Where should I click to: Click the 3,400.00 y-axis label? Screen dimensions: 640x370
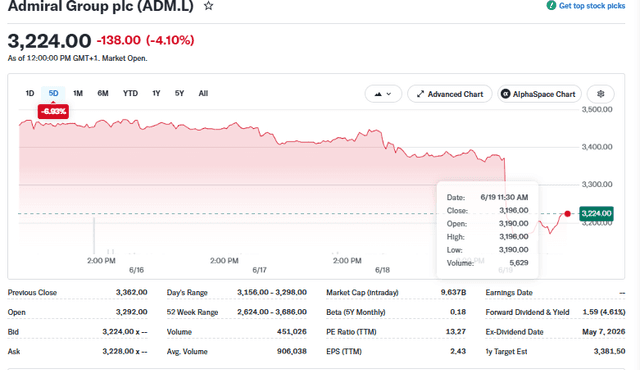597,147
